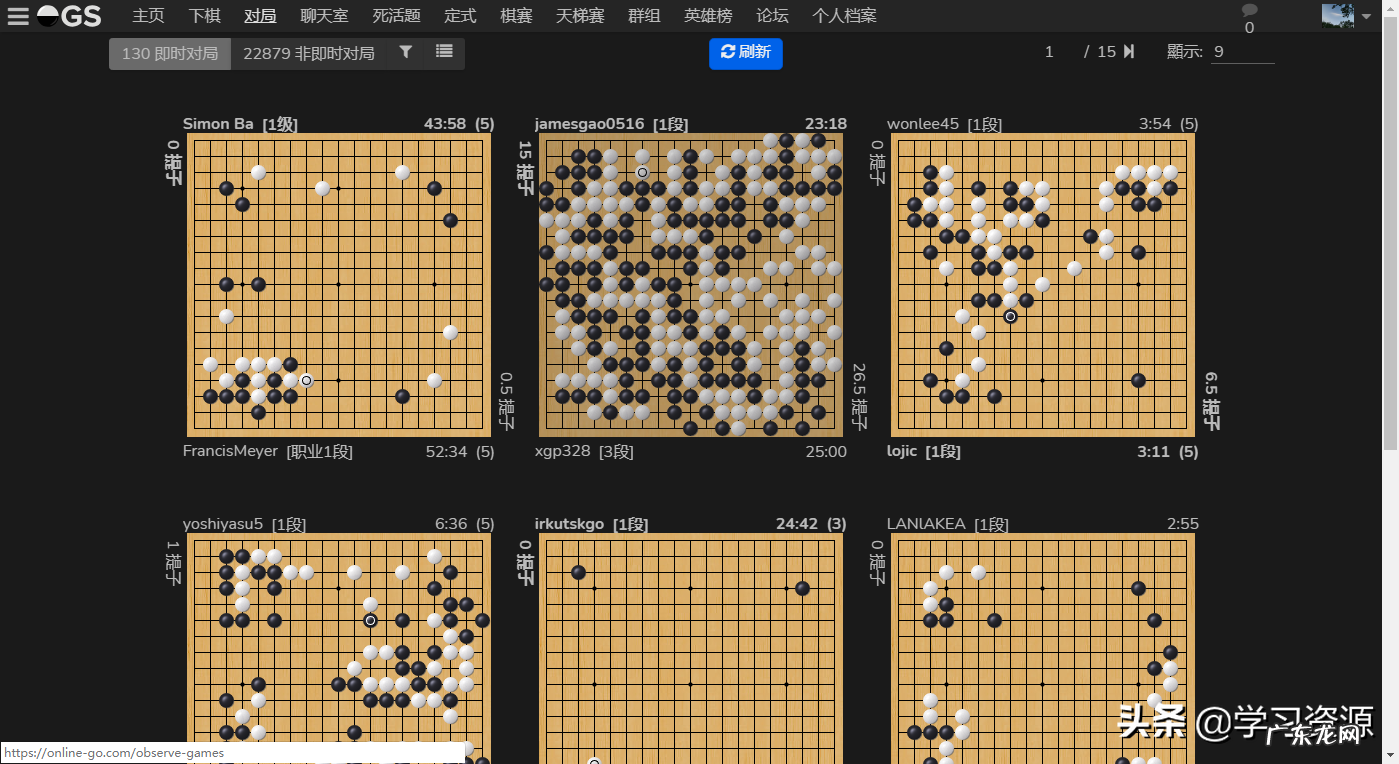Click the OGS logo

pyautogui.click(x=68, y=15)
